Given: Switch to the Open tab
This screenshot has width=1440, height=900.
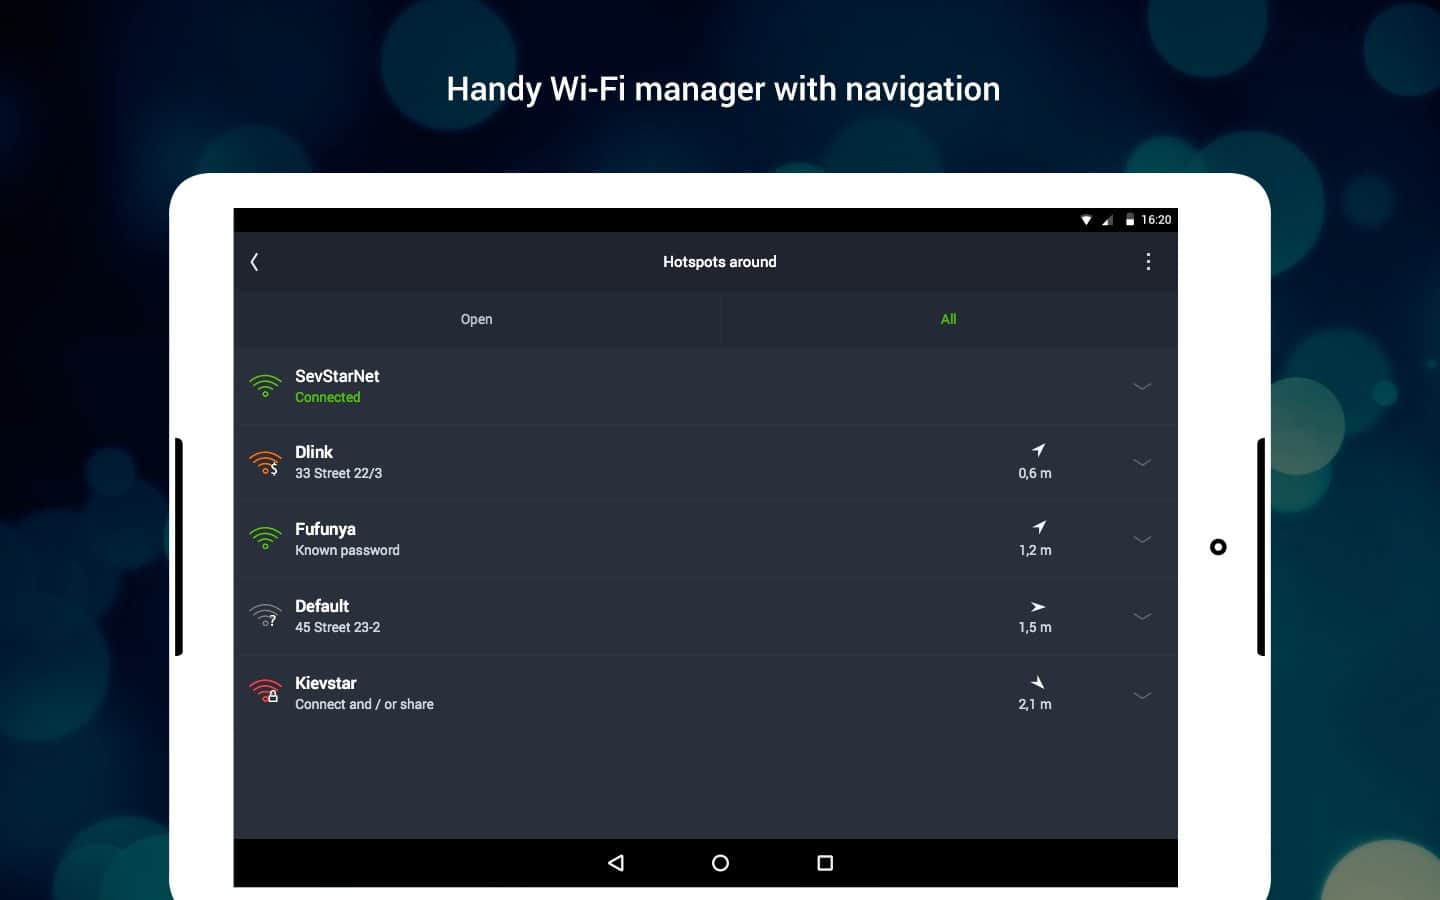Looking at the screenshot, I should pyautogui.click(x=476, y=319).
